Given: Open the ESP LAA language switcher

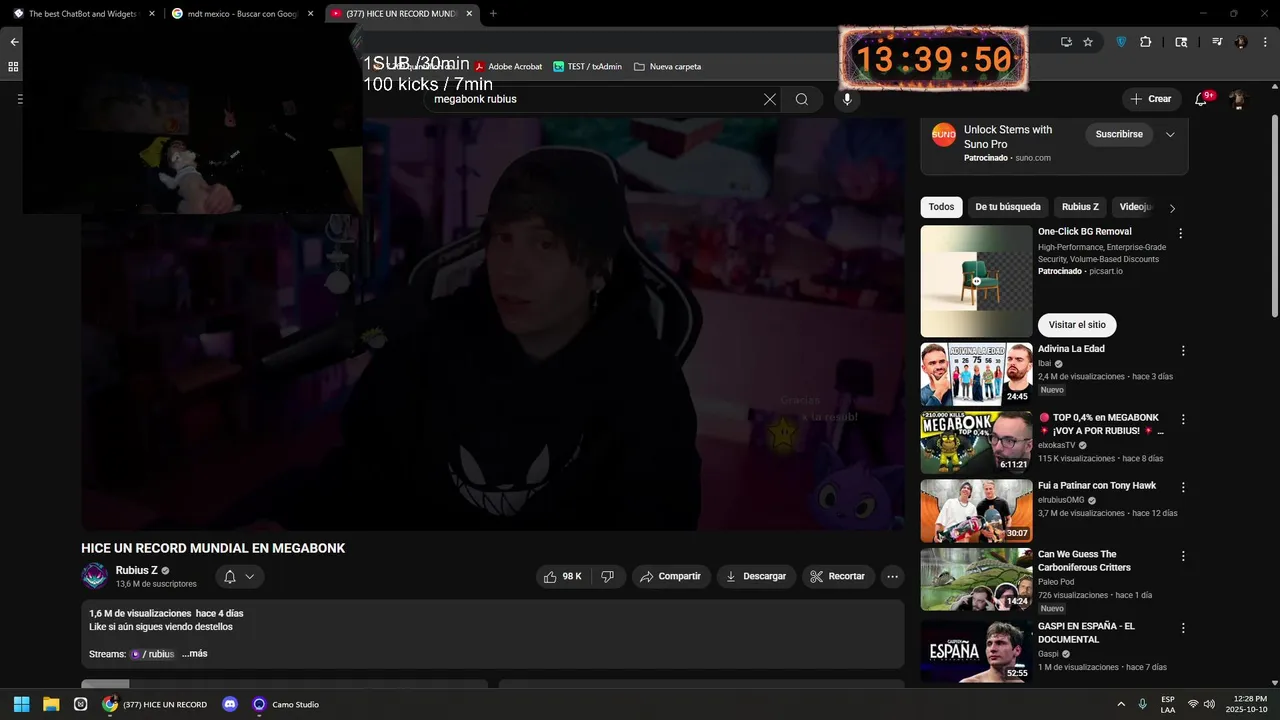Looking at the screenshot, I should pyautogui.click(x=1168, y=704).
